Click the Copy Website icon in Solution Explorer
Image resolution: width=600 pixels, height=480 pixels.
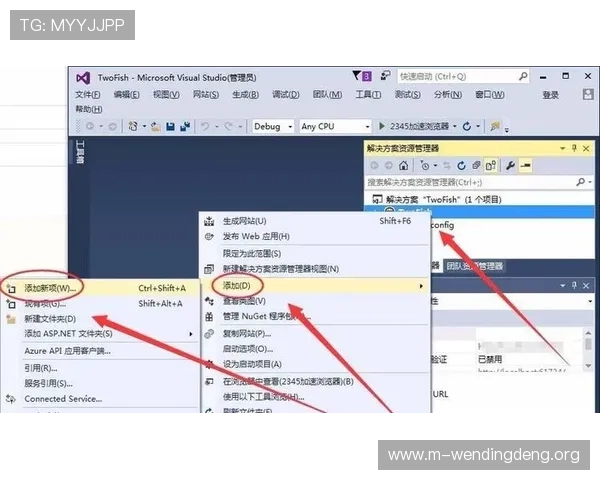point(476,166)
